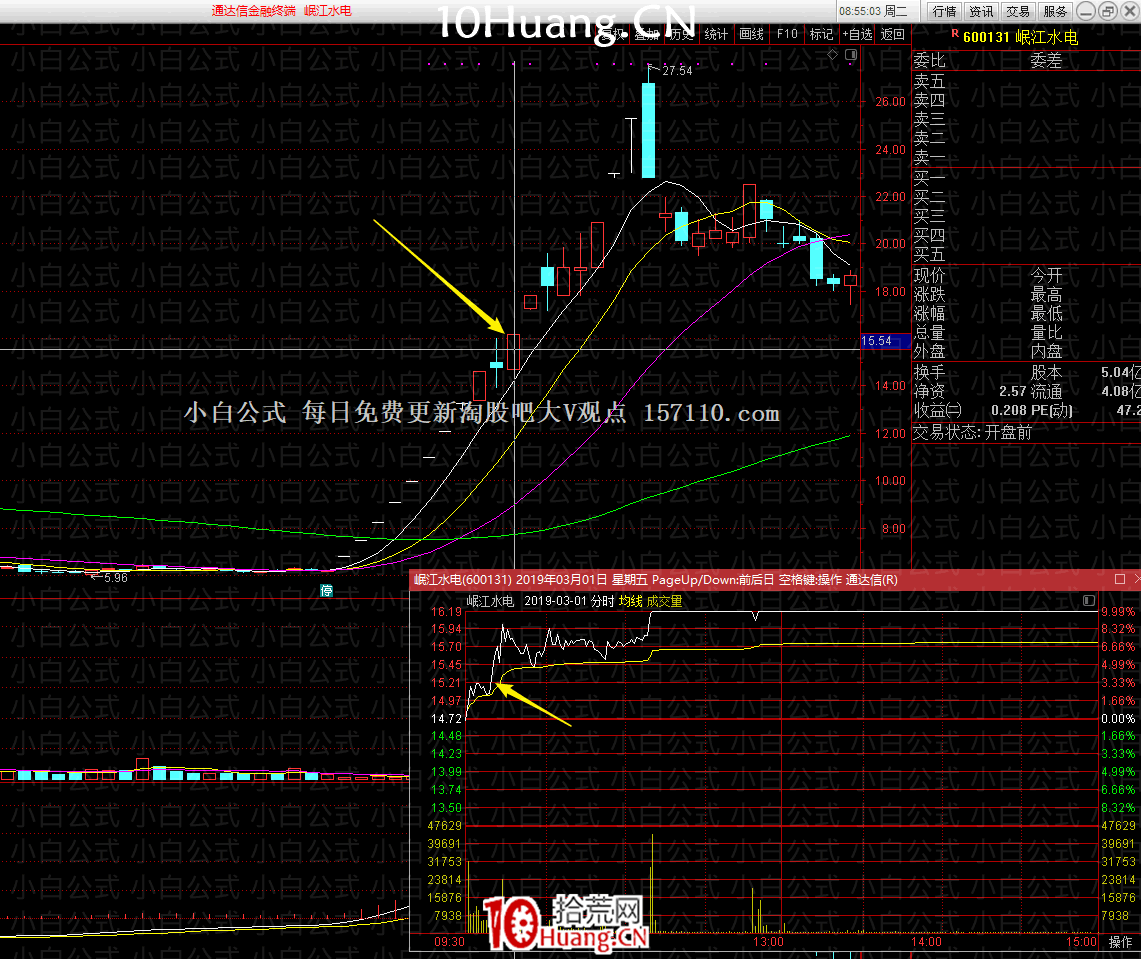Screen dimensions: 1141x959
Task: Click the 14:00 time axis label
Action: (926, 942)
